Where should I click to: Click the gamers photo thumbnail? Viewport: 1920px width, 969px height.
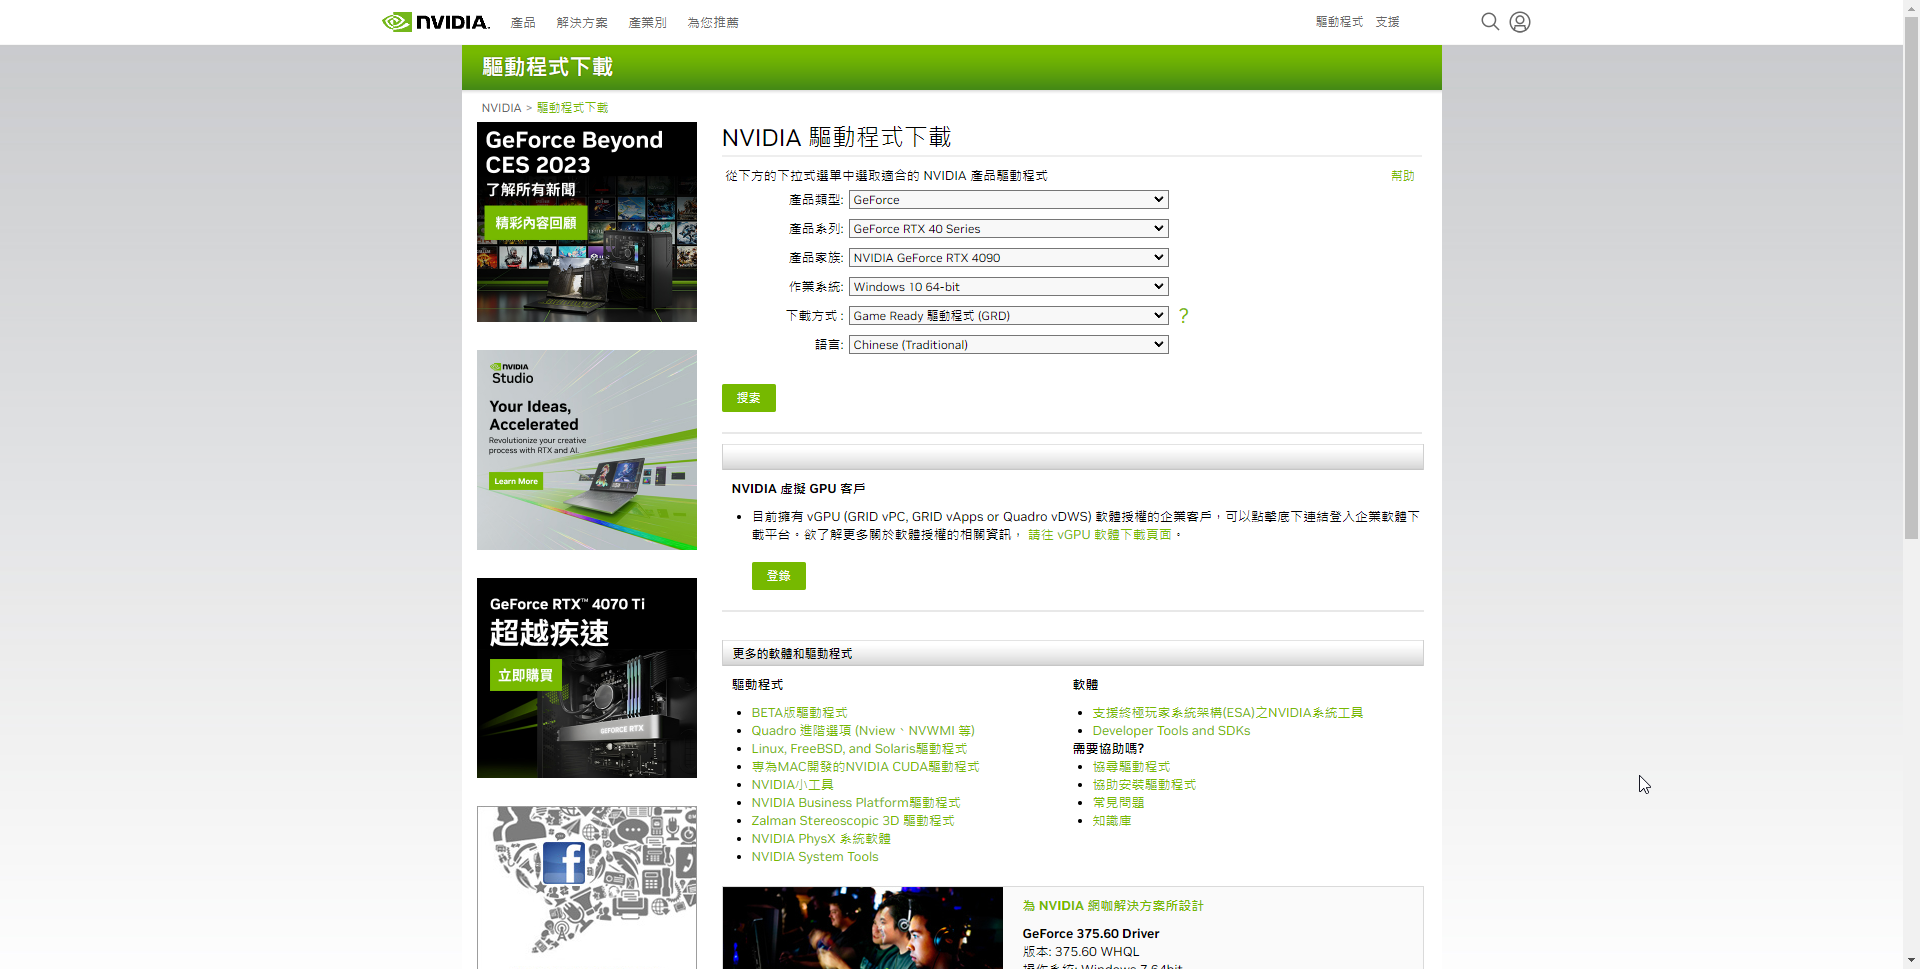862,927
